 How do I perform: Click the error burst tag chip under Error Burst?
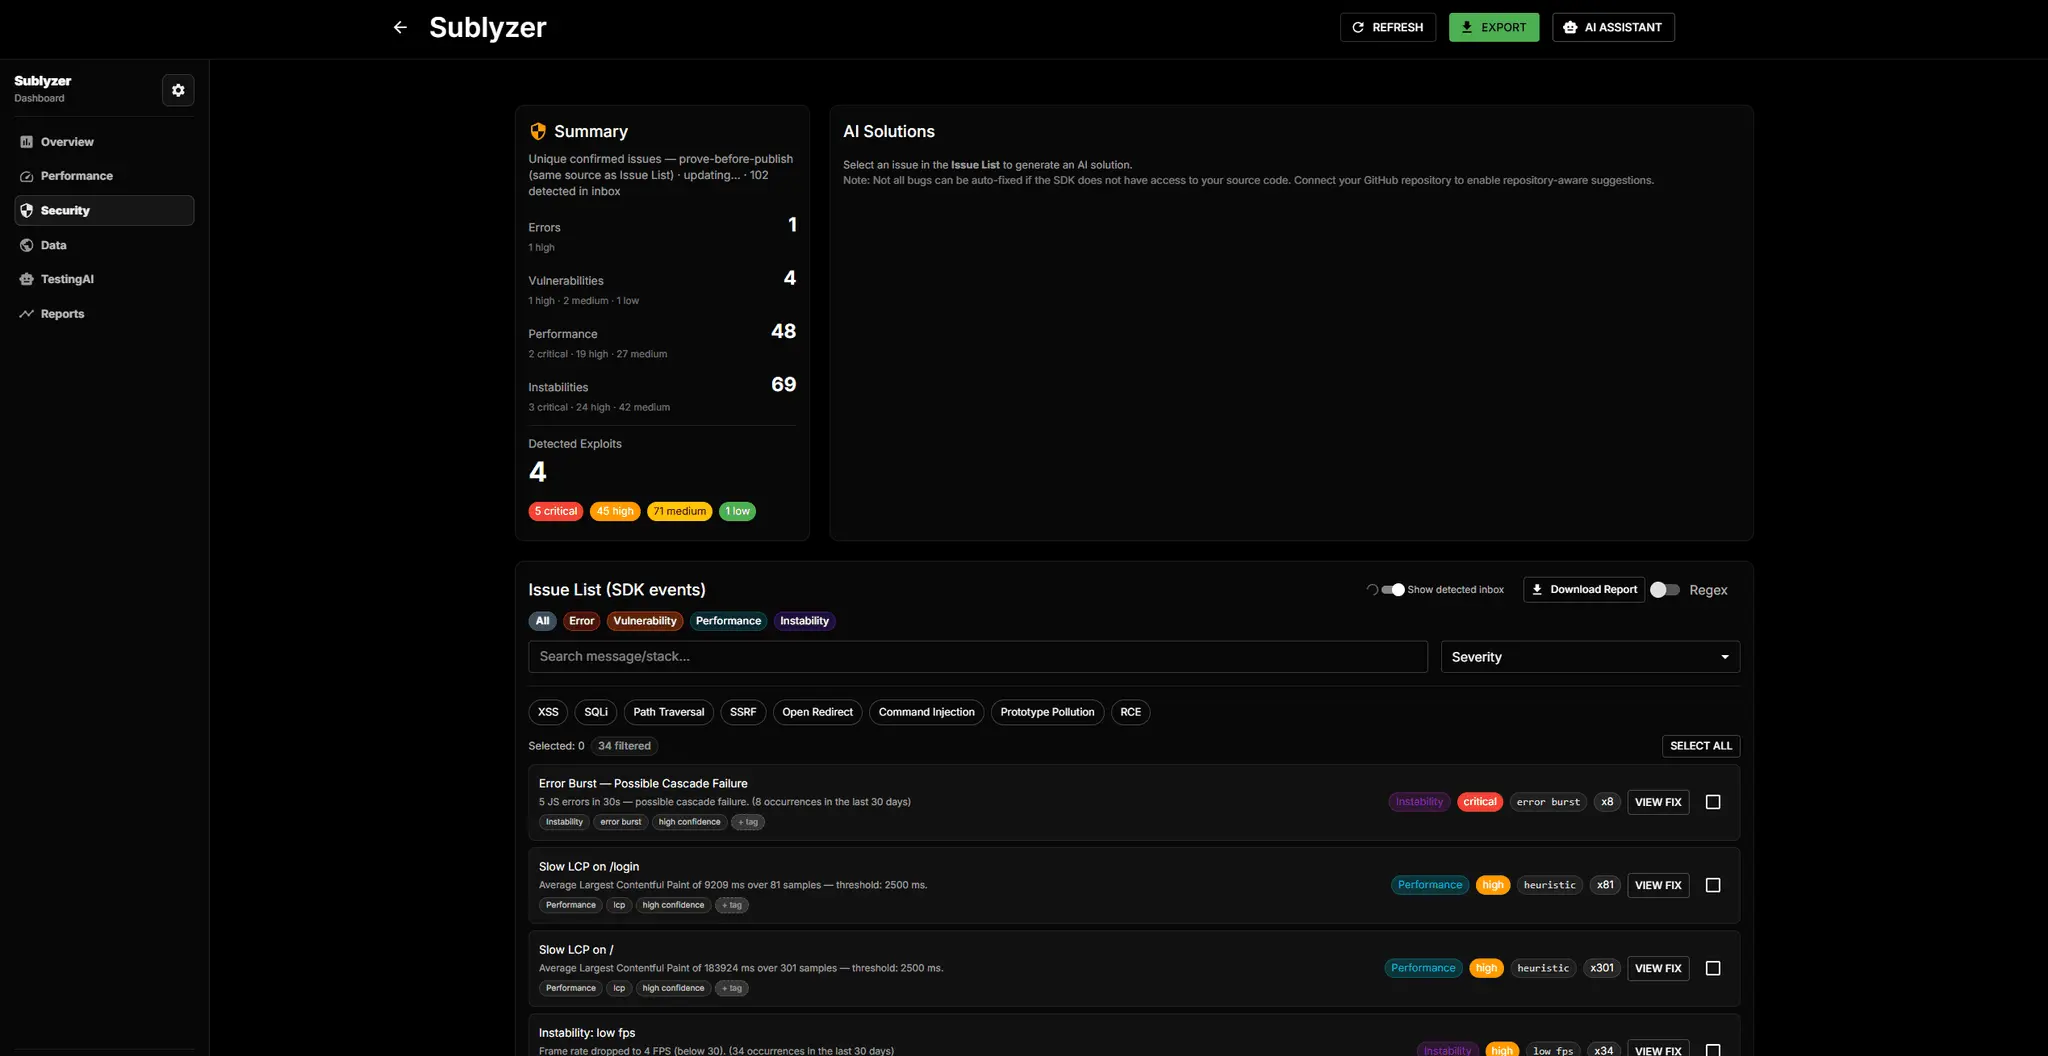(x=621, y=822)
